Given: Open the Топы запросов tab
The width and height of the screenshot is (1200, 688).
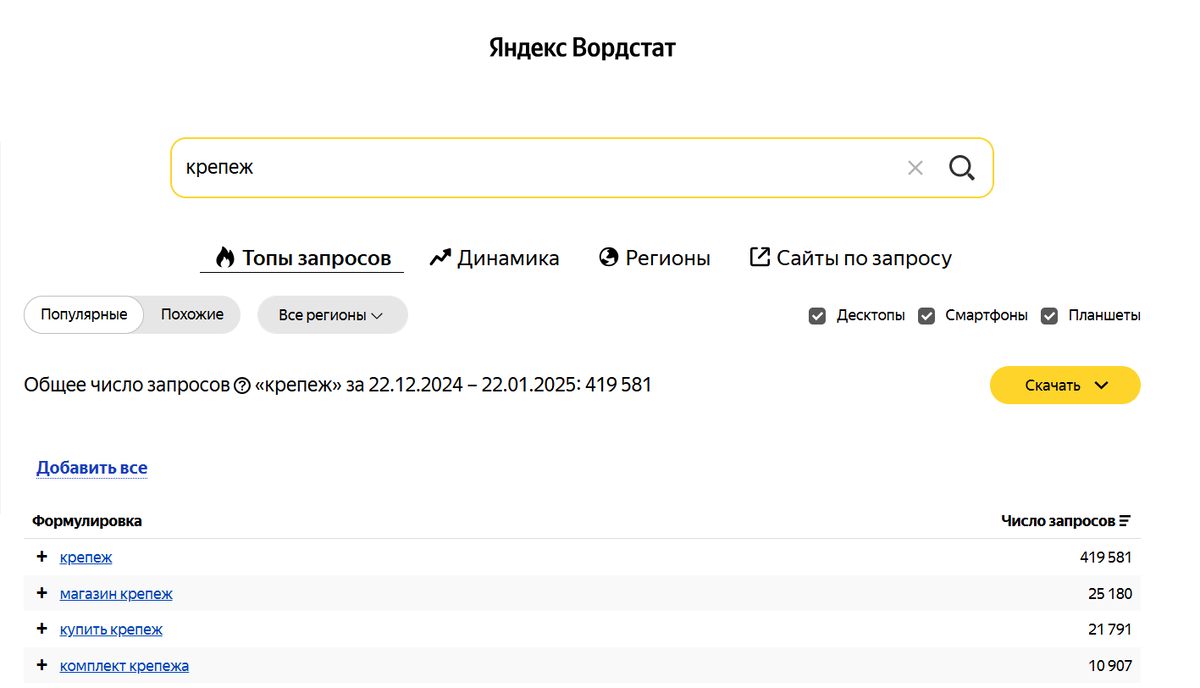Looking at the screenshot, I should pos(302,258).
